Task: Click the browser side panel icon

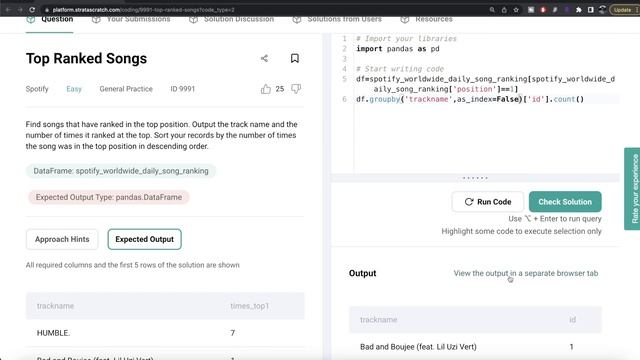Action: 591,10
